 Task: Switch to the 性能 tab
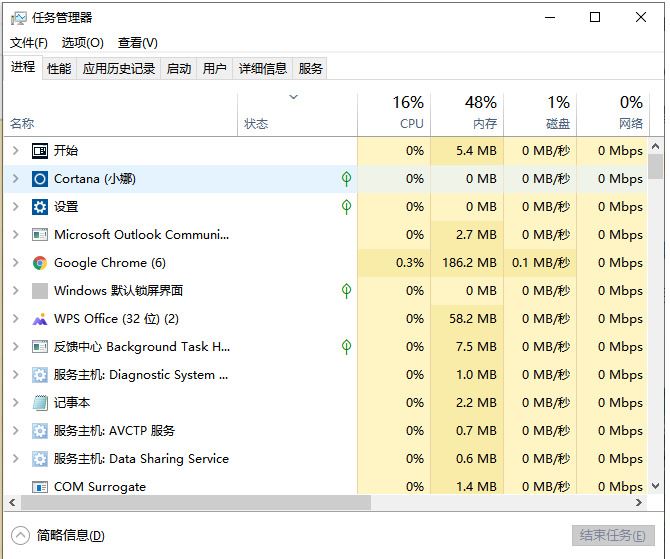click(59, 68)
